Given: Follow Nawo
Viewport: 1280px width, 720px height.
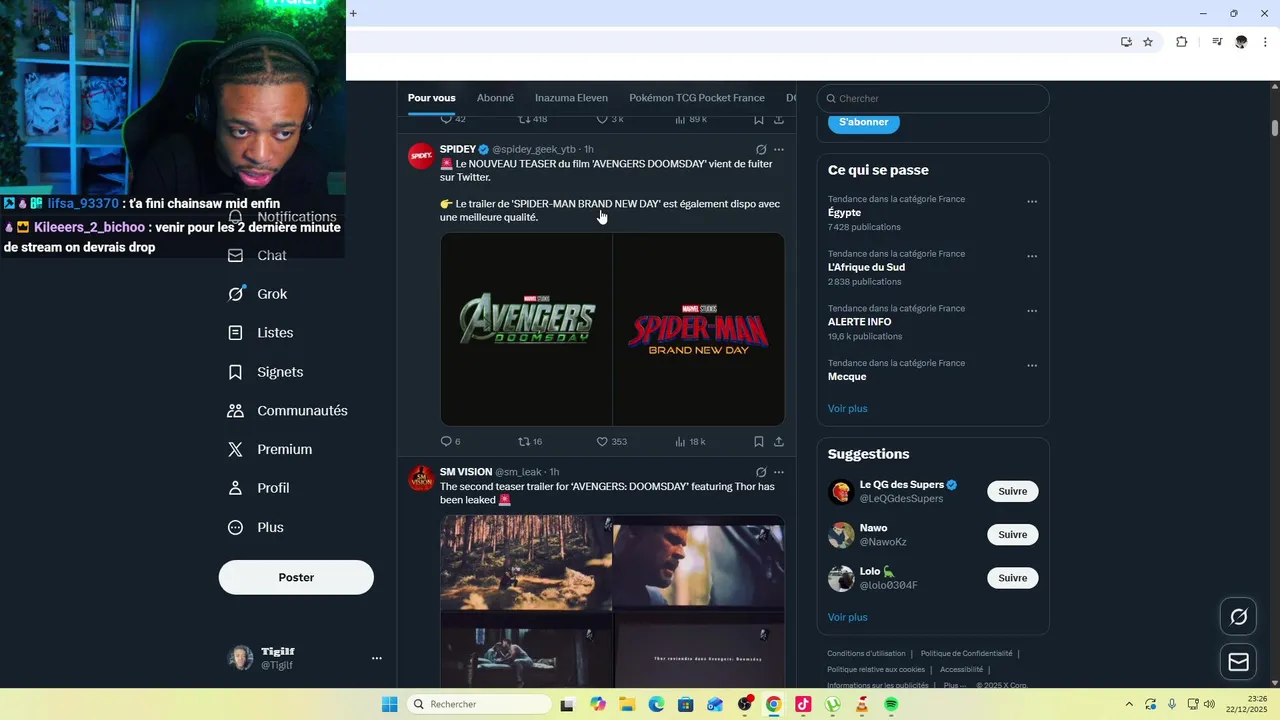Looking at the screenshot, I should tap(1012, 535).
